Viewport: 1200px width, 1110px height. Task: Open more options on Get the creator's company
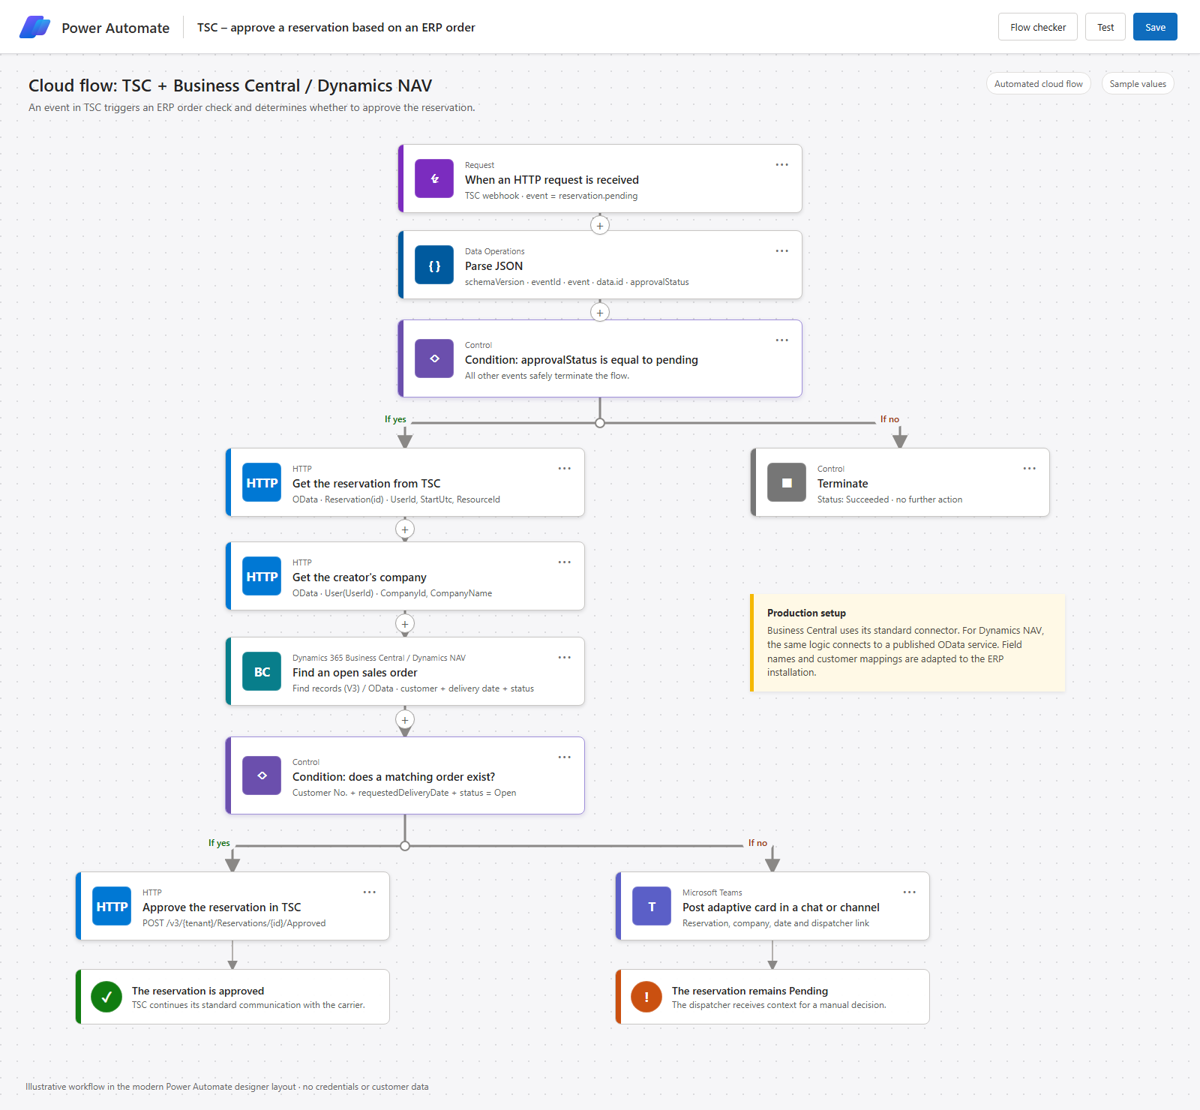point(565,562)
